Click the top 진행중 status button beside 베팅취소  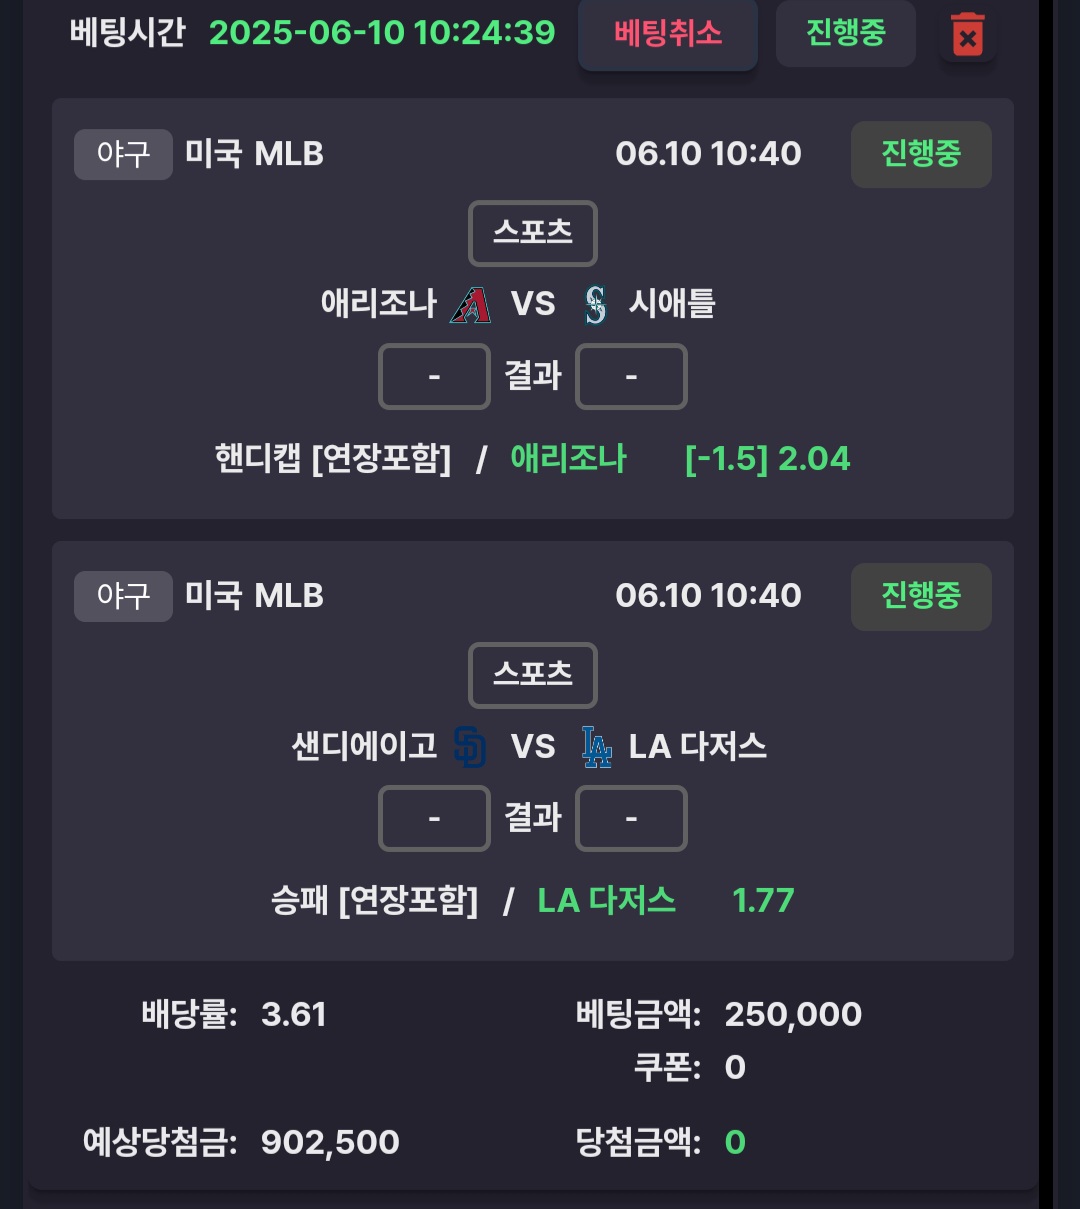click(x=846, y=33)
